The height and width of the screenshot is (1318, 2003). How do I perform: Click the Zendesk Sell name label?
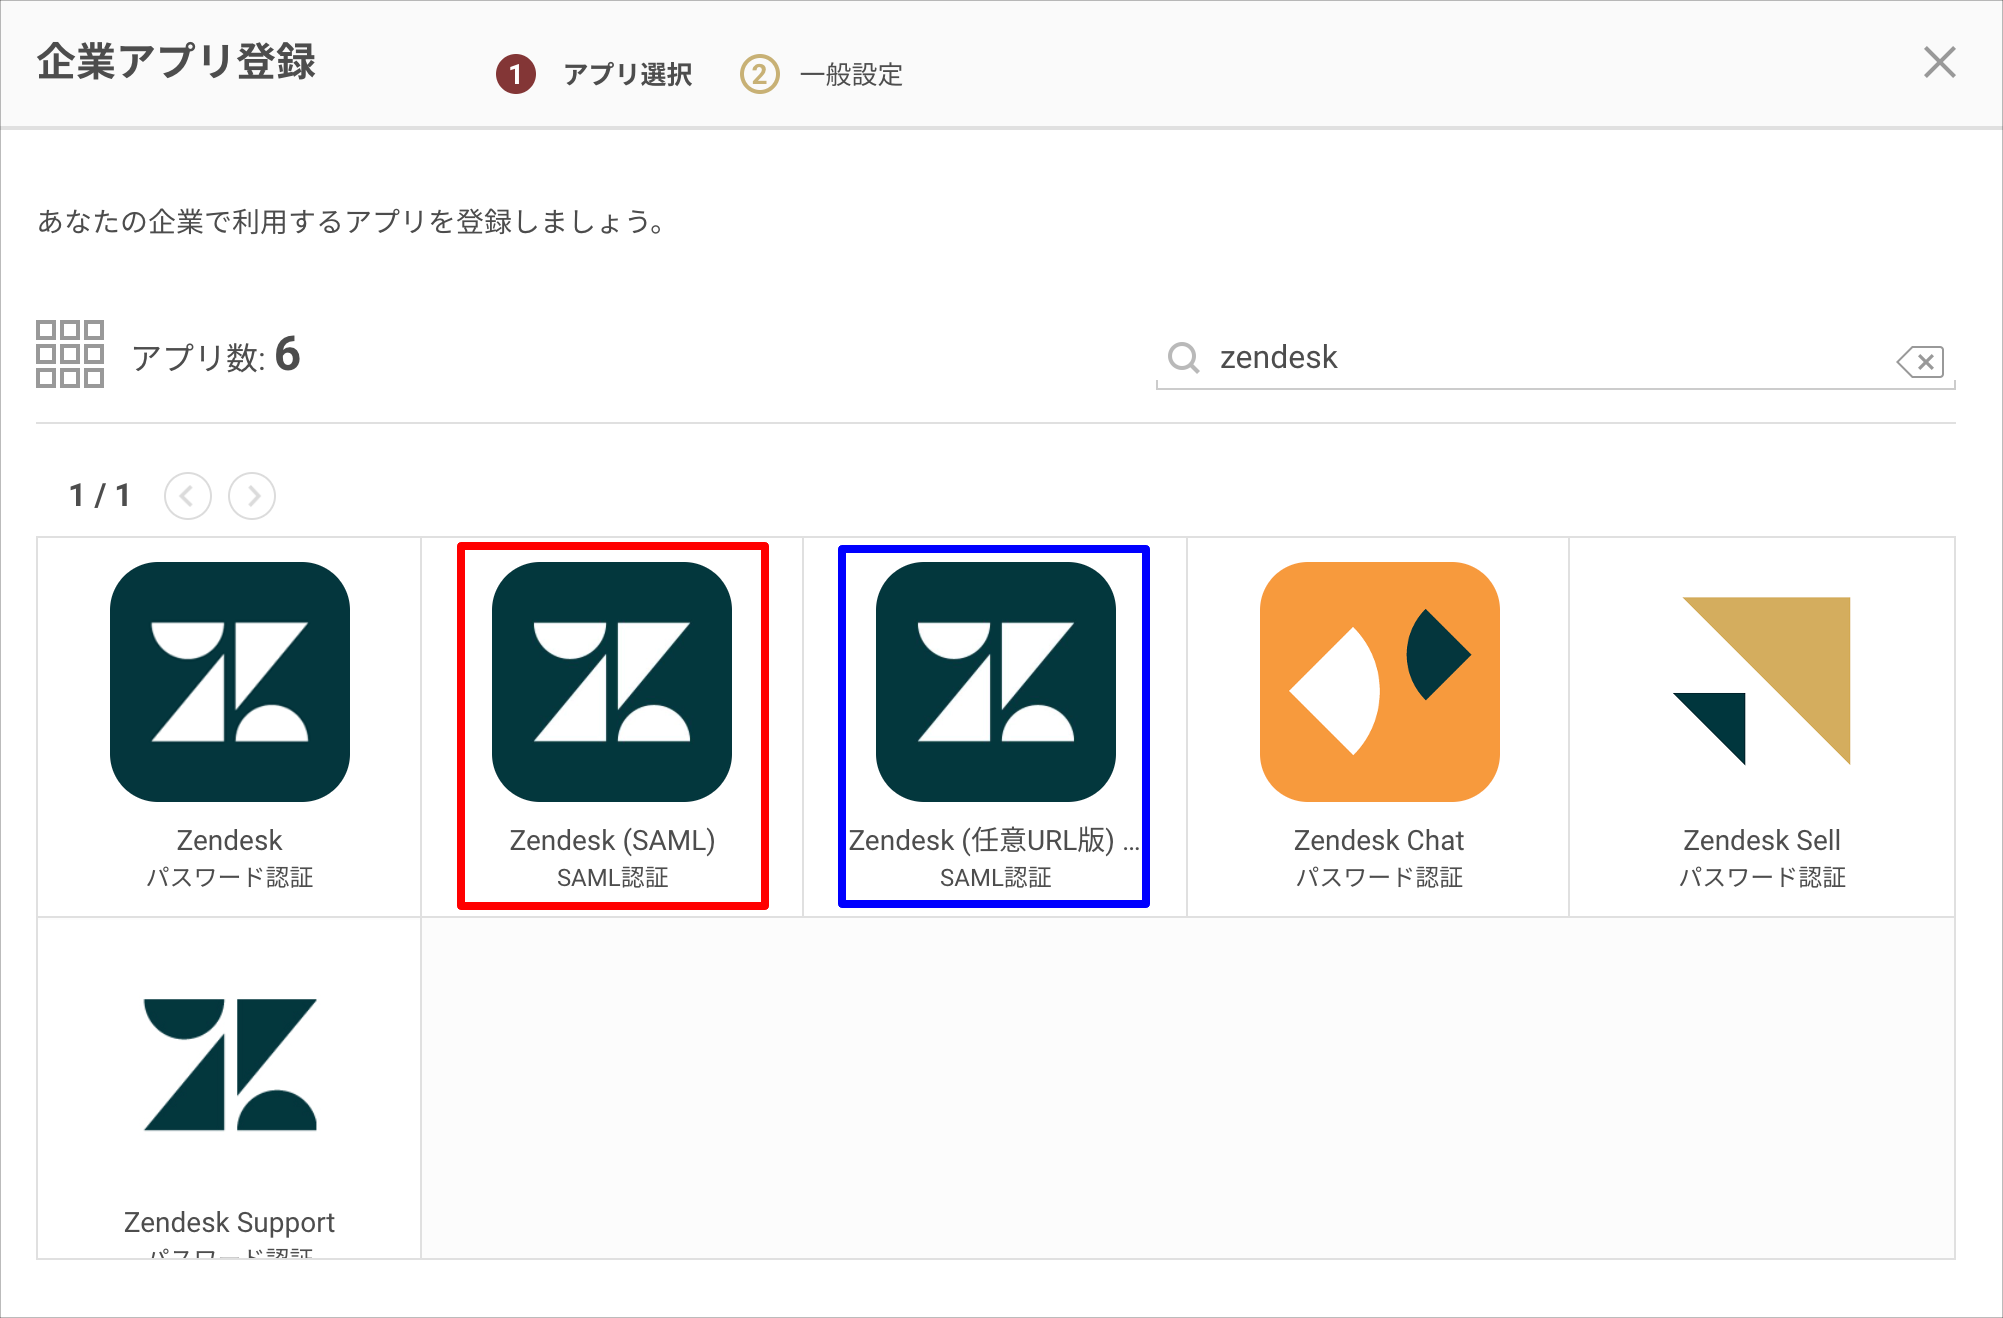1762,840
